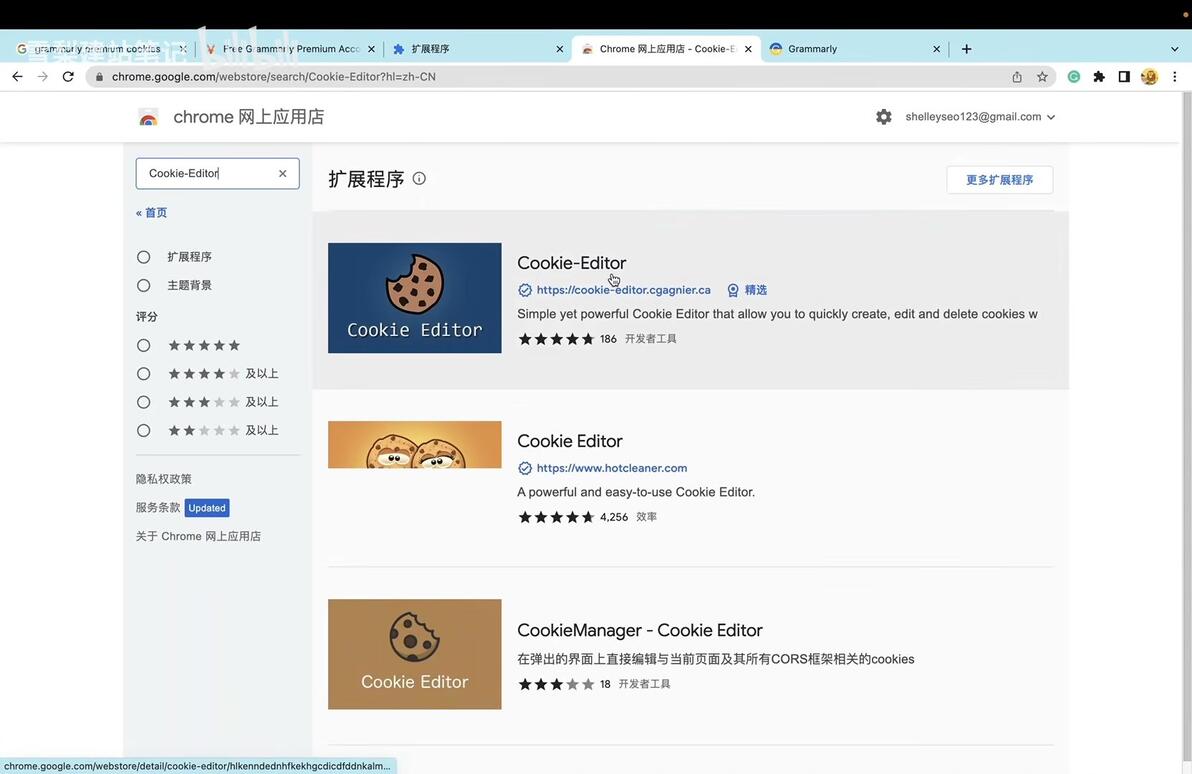Screen dimensions: 1192x774
Task: Select four stars 及以上 rating filter
Action: (x=144, y=373)
